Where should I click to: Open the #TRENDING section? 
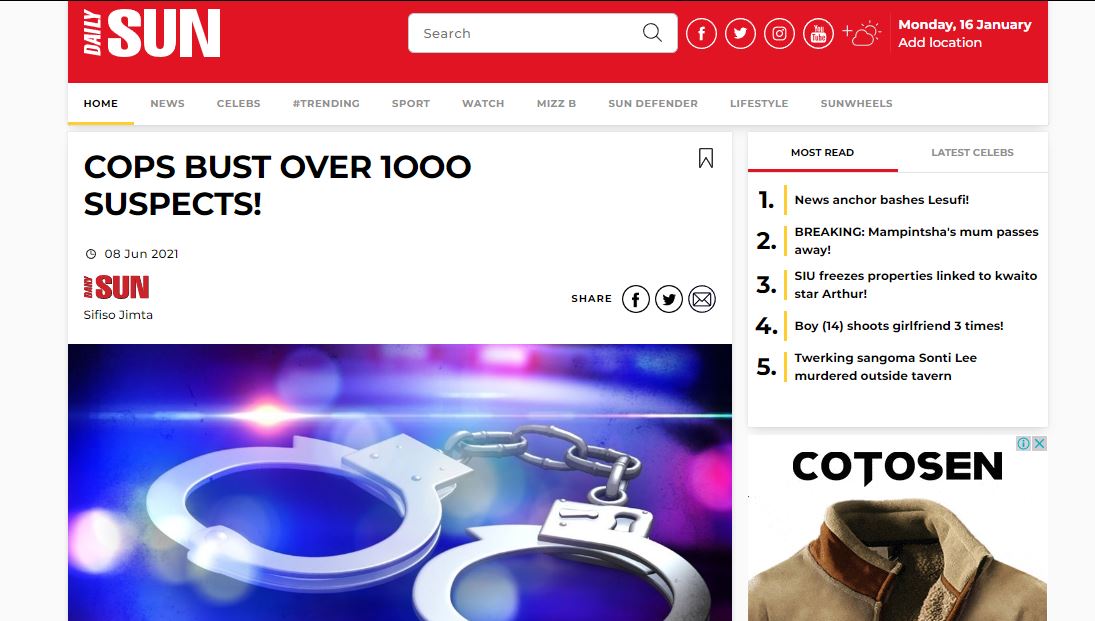click(x=326, y=103)
